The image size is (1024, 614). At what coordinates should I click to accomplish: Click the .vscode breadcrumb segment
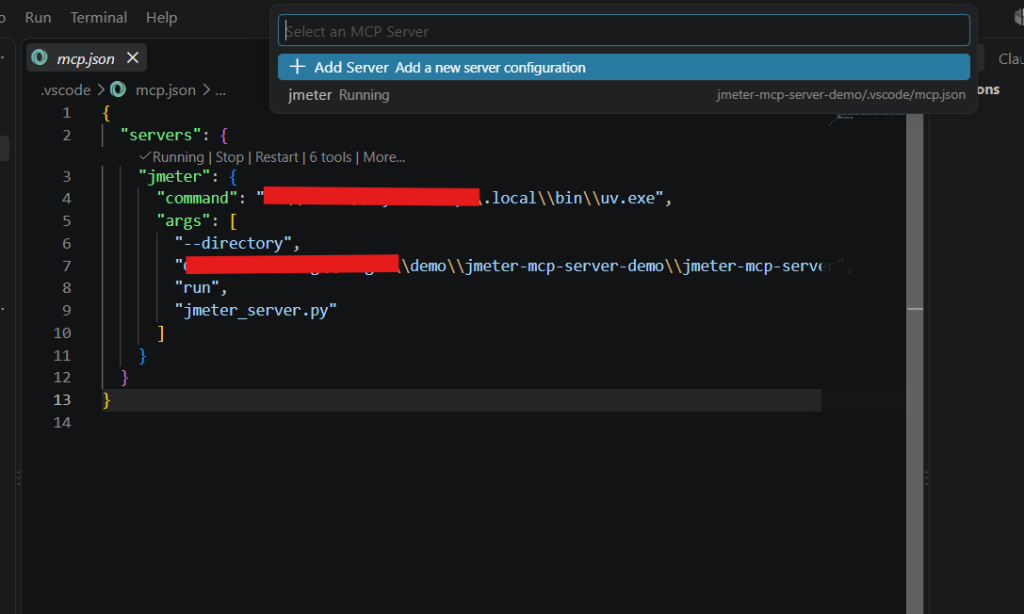click(65, 90)
